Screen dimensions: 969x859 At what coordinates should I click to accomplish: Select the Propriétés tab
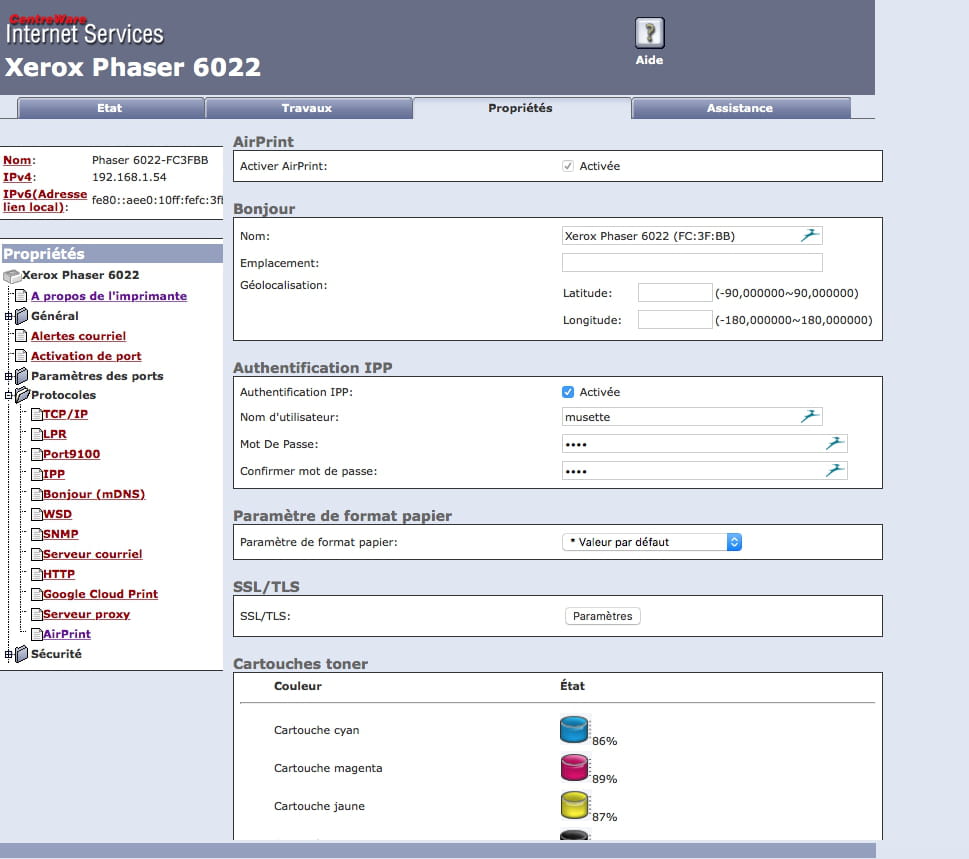coord(521,108)
